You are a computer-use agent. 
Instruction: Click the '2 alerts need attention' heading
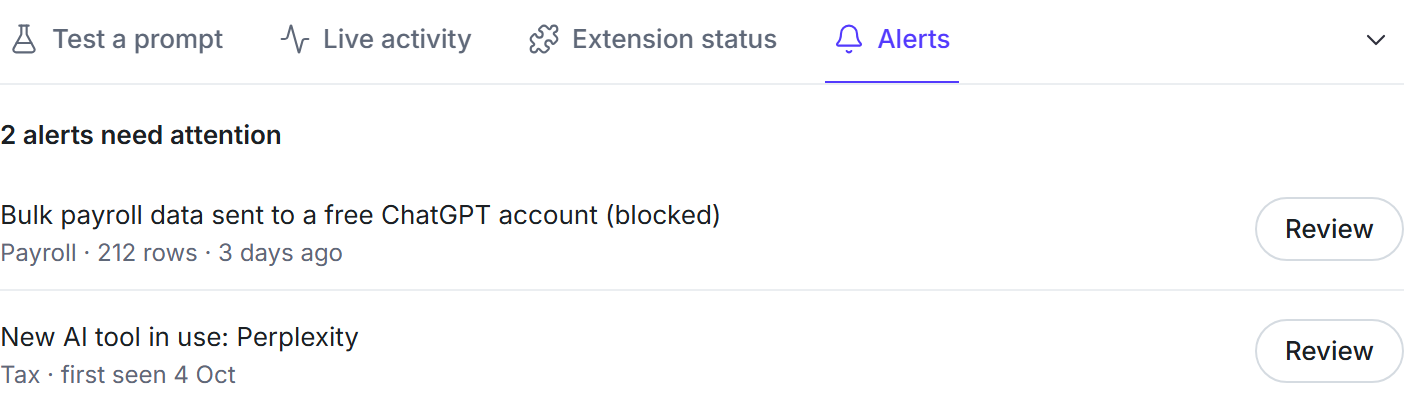[140, 135]
